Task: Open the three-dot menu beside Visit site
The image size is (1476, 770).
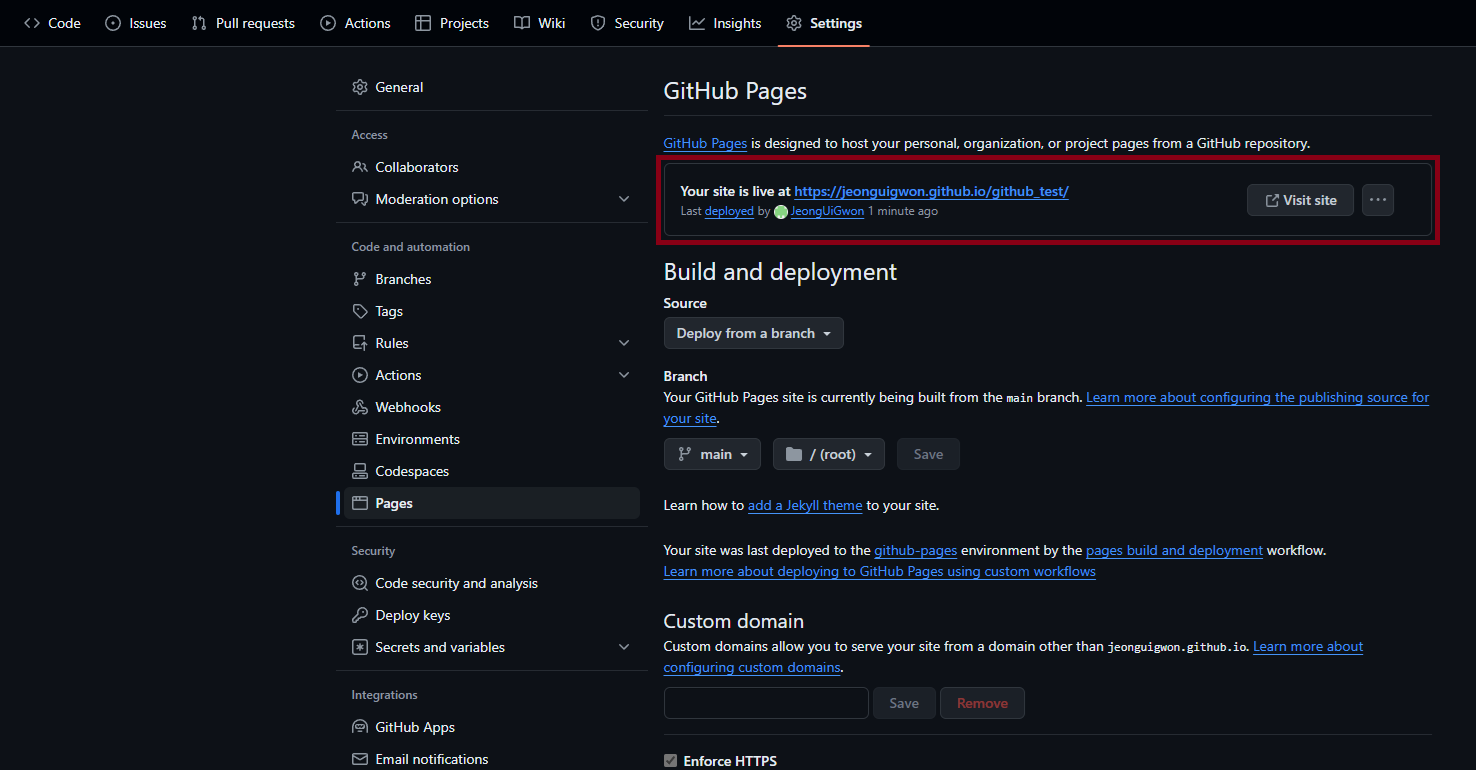Action: 1378,200
